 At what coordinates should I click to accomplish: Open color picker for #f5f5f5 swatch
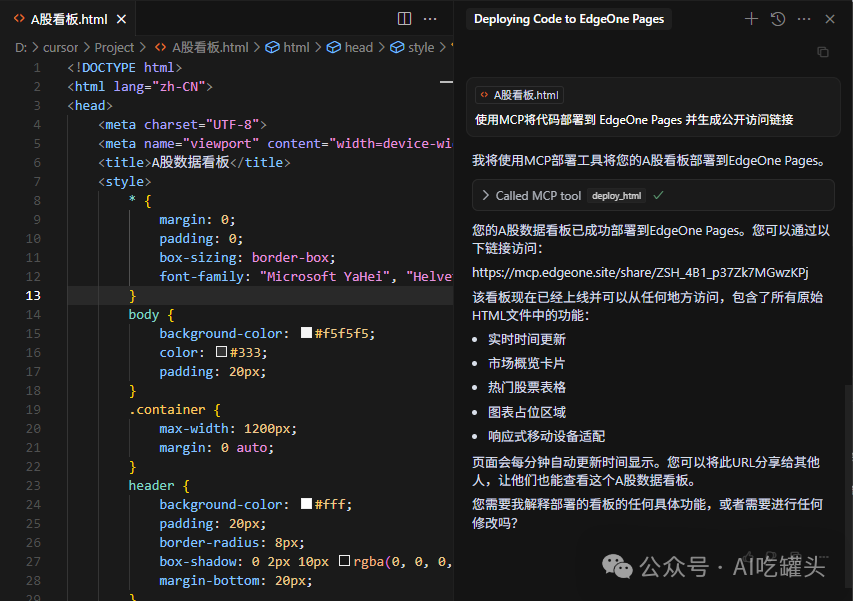pyautogui.click(x=306, y=333)
